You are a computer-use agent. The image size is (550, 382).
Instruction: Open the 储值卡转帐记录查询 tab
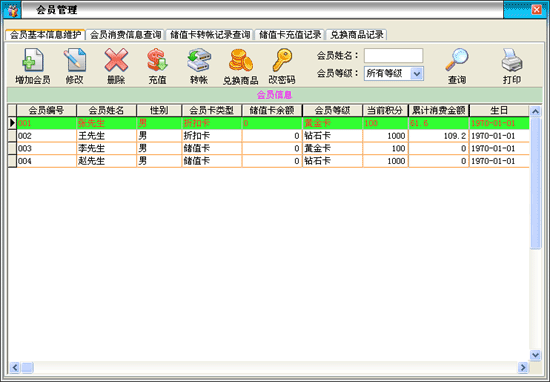pyautogui.click(x=210, y=35)
